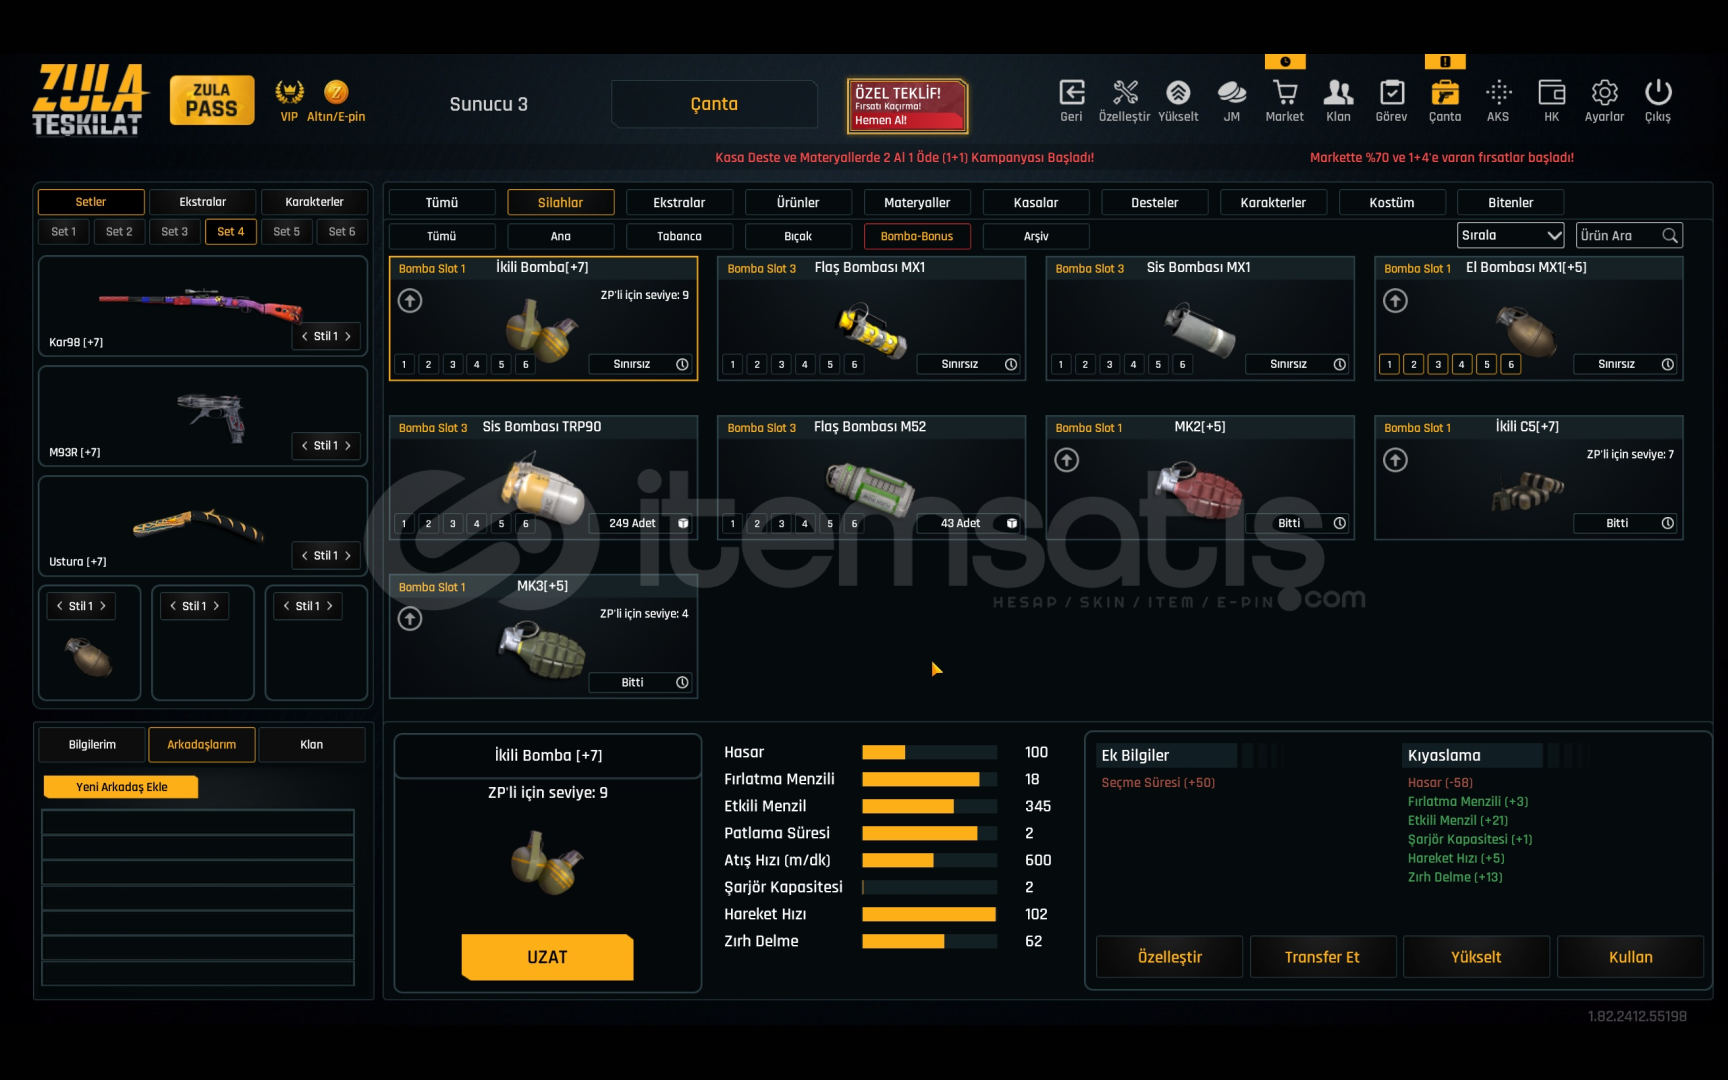1728x1080 pixels.
Task: Click the Çıkış power icon
Action: click(1658, 93)
